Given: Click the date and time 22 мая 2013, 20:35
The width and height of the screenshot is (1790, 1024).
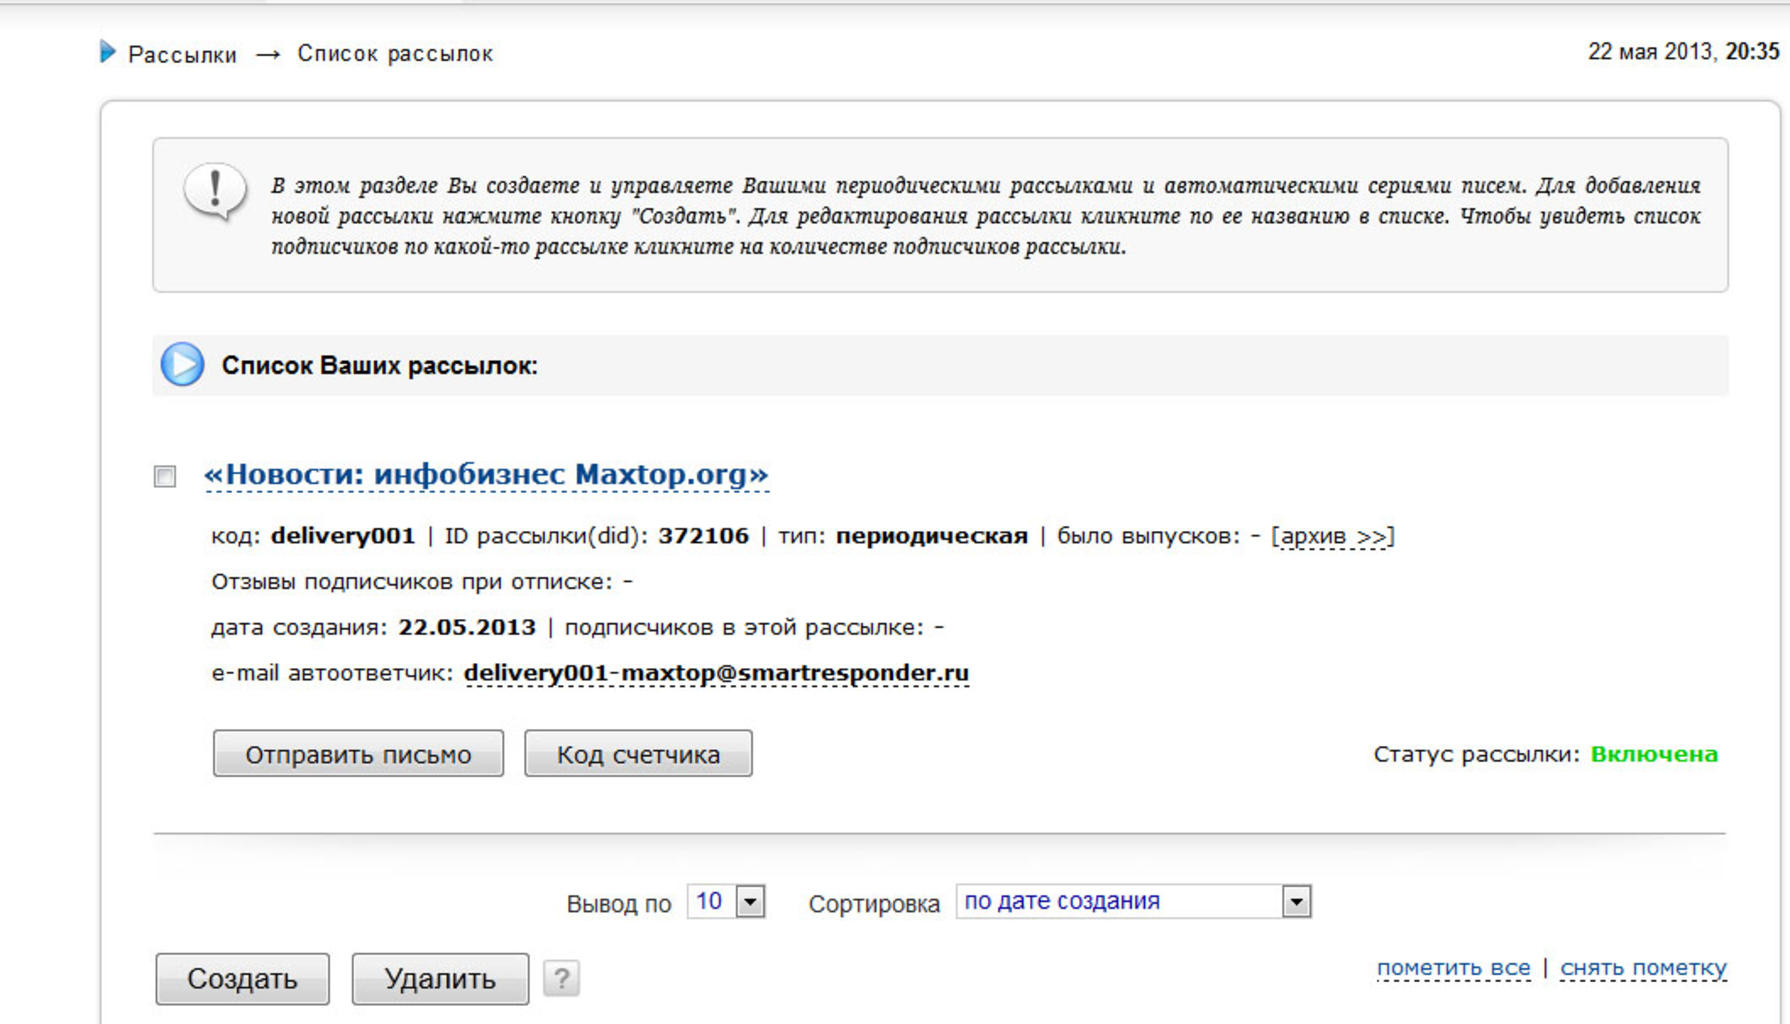Looking at the screenshot, I should click(1683, 51).
